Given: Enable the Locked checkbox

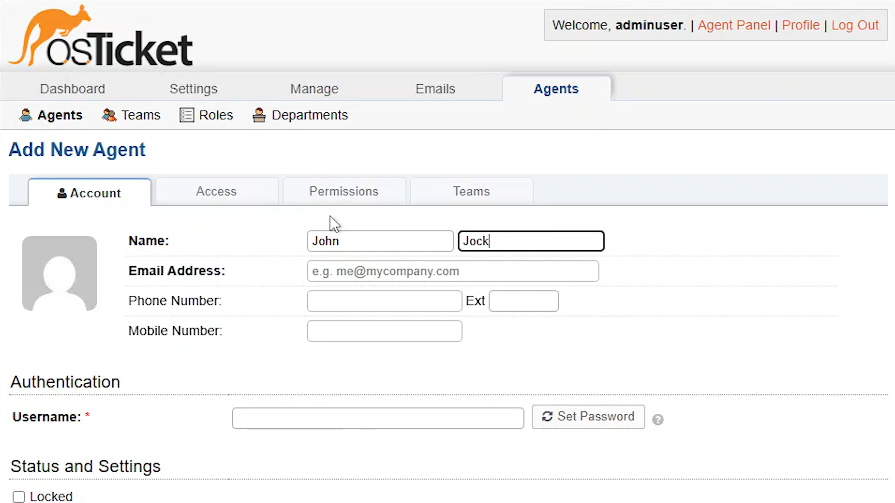Looking at the screenshot, I should [x=19, y=497].
